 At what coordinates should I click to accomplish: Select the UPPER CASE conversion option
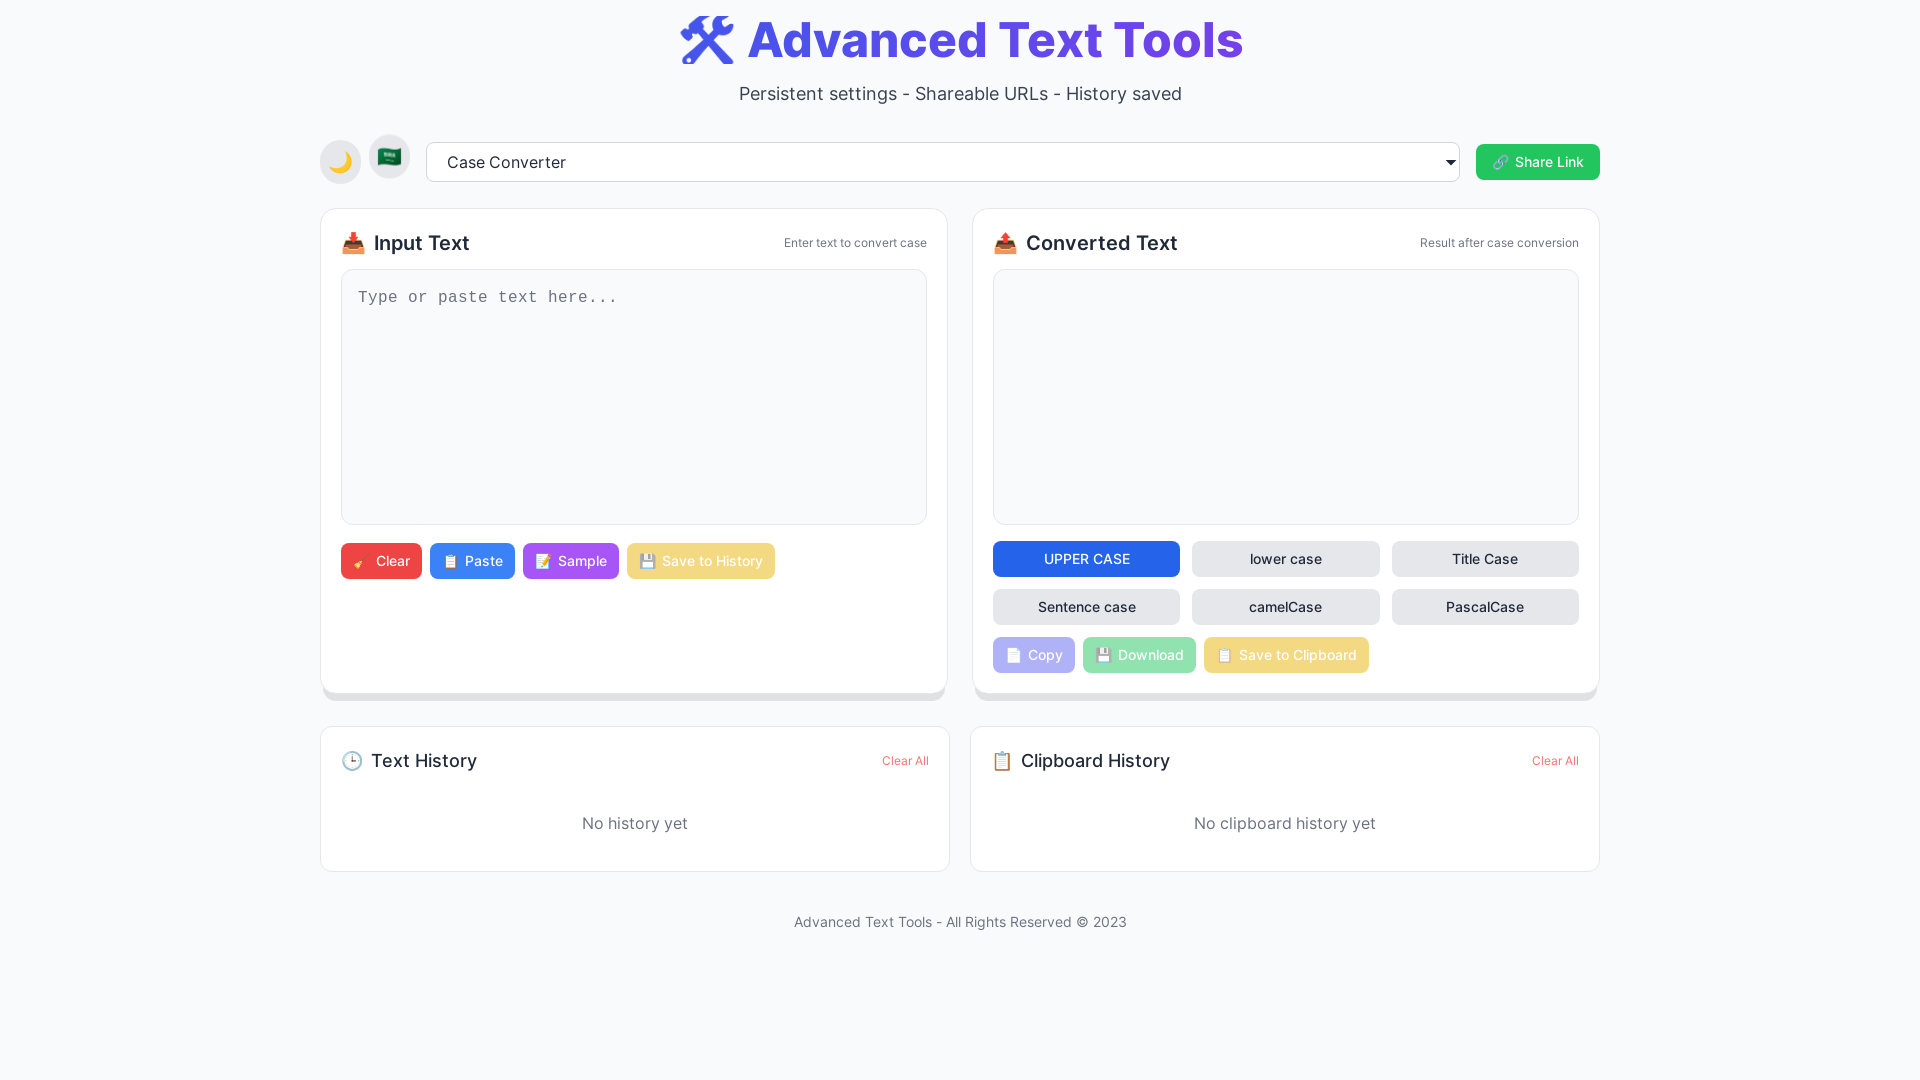[1086, 559]
